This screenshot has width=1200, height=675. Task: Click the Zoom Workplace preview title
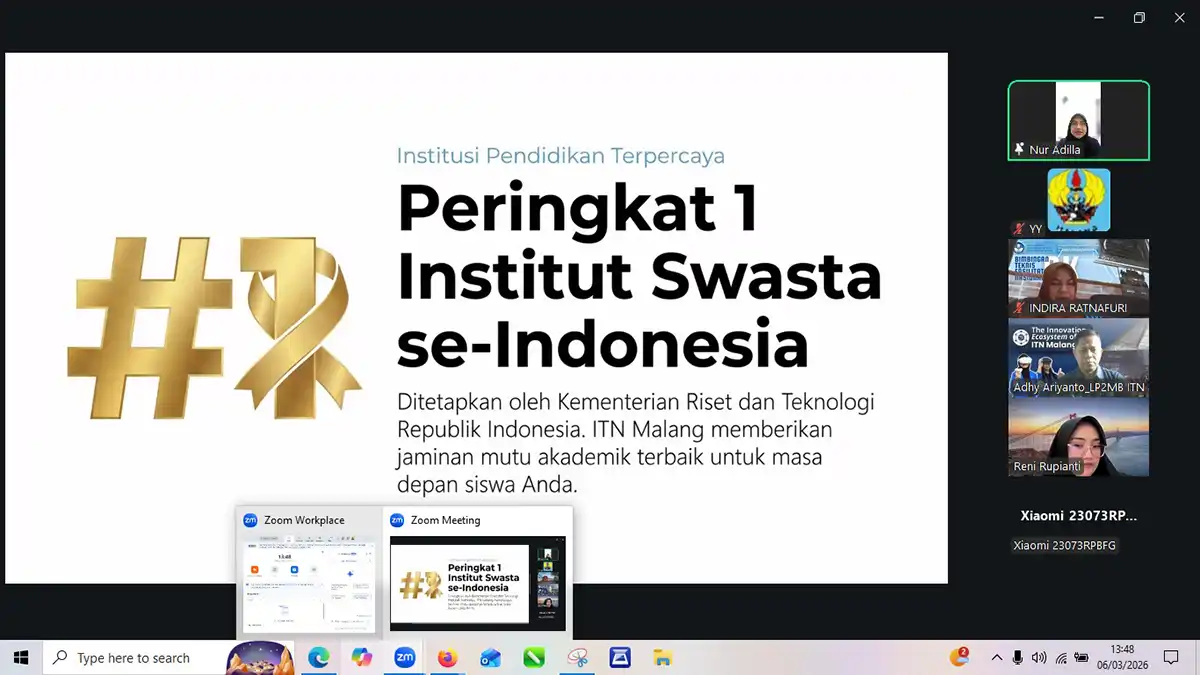pos(304,520)
